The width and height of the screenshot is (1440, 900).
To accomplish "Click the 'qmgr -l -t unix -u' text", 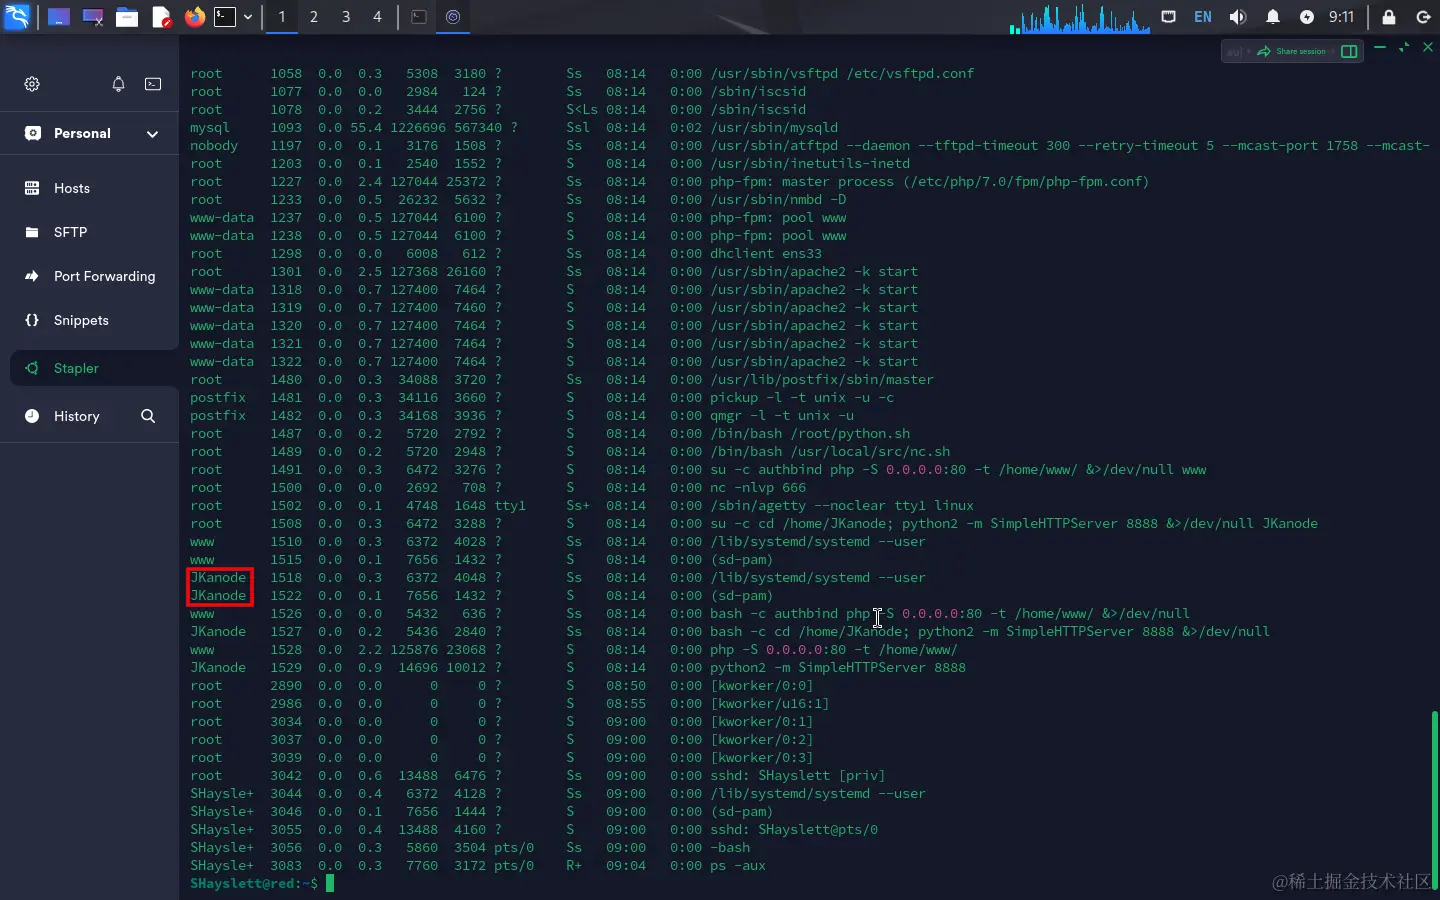I will 782,416.
